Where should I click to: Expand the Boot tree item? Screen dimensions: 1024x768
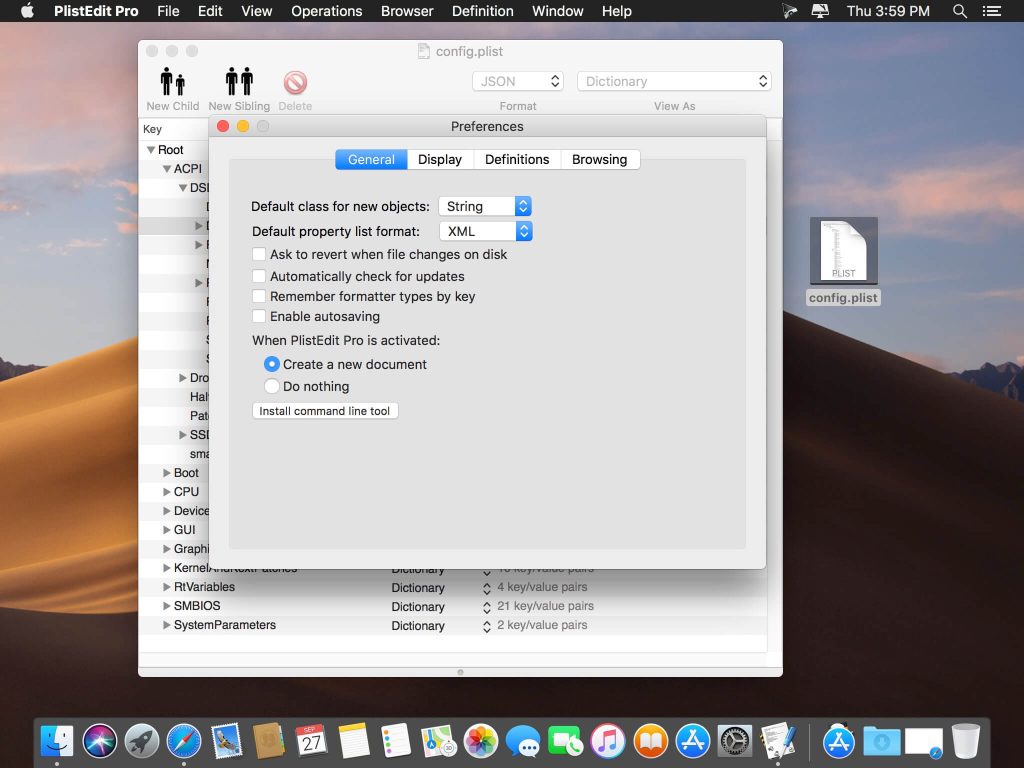(166, 472)
